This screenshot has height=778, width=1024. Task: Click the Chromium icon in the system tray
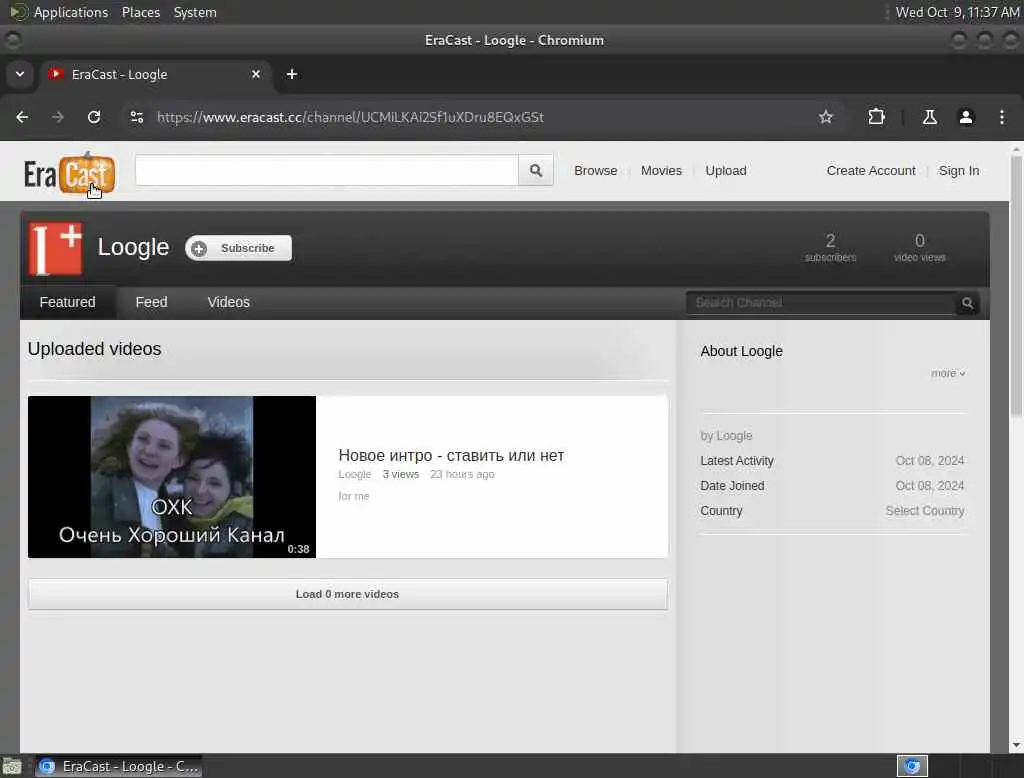pos(912,766)
